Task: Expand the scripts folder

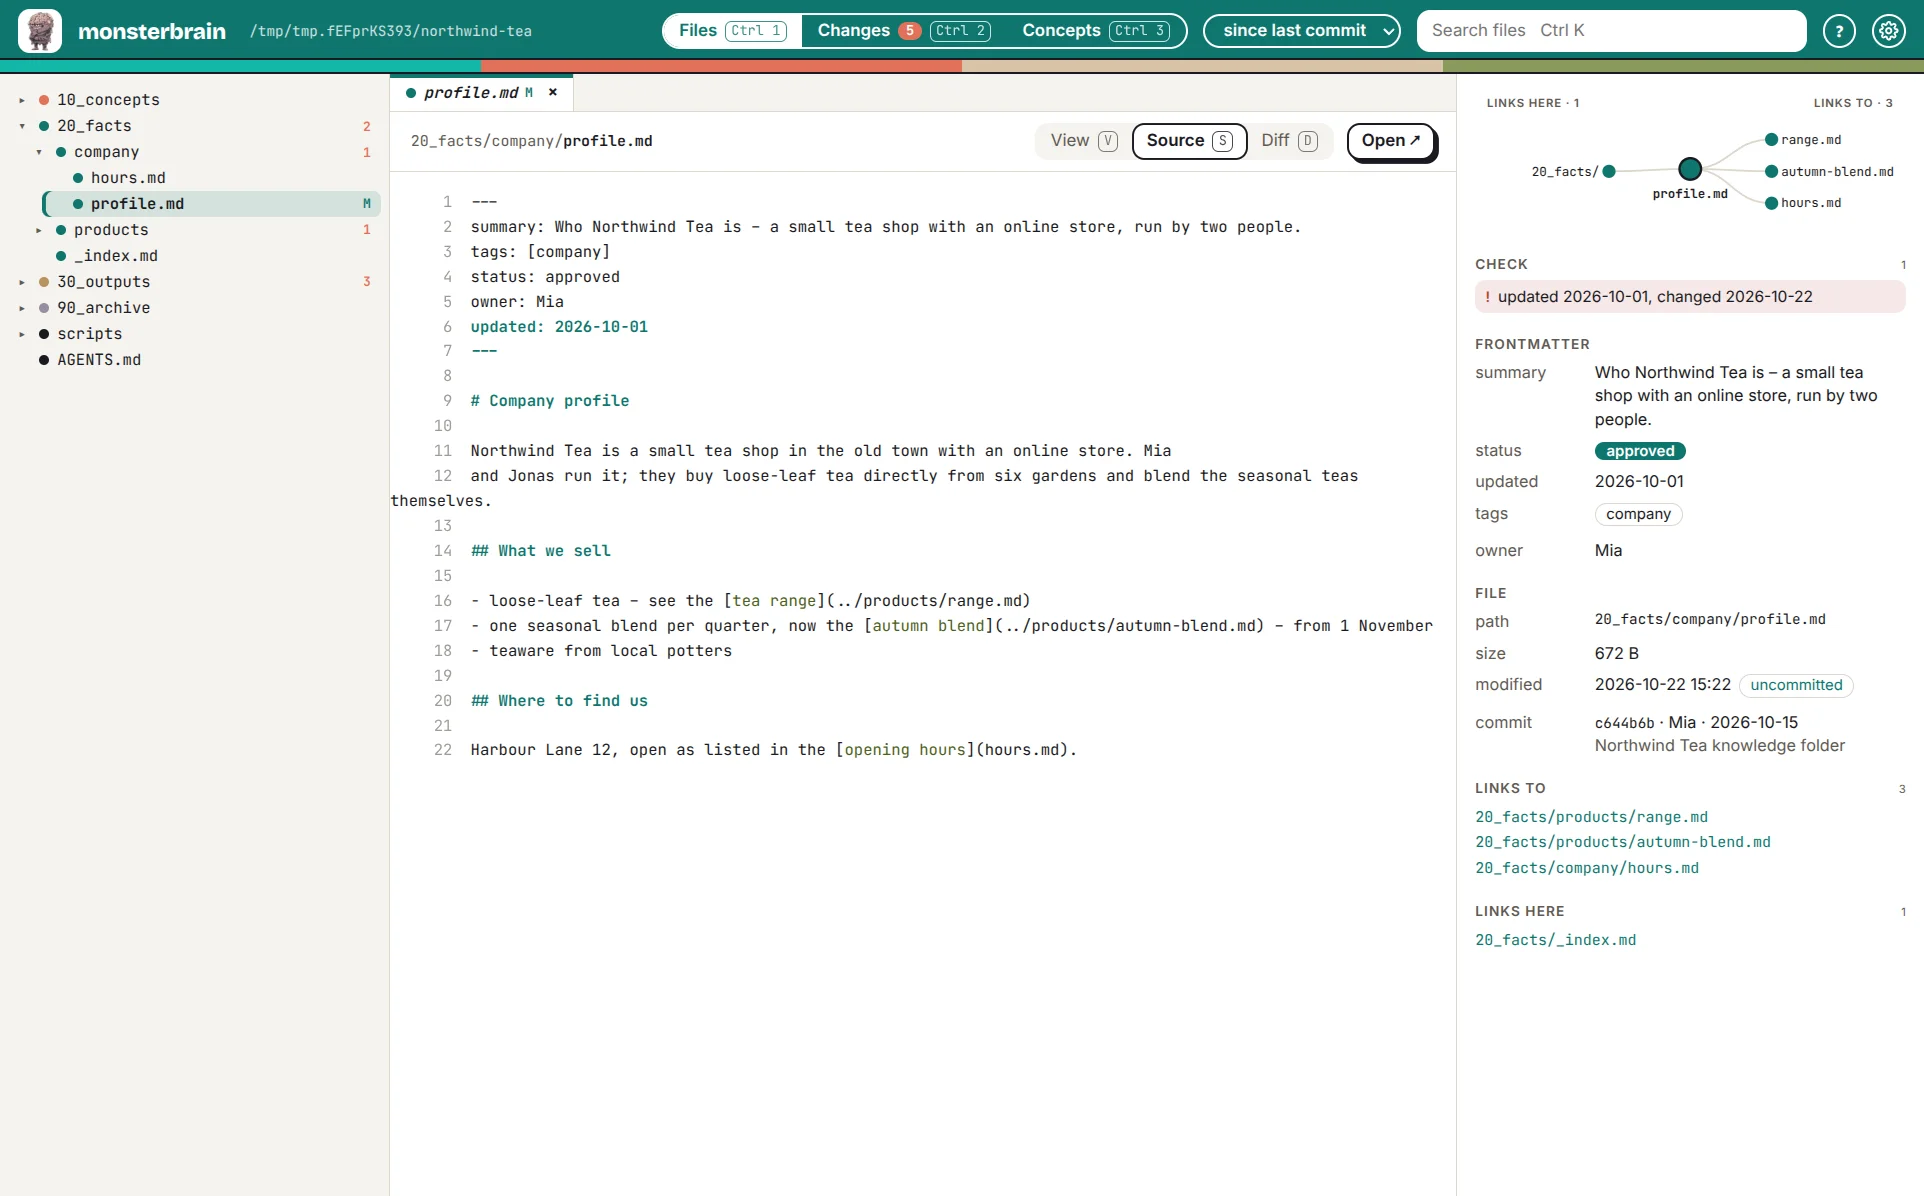Action: tap(22, 334)
